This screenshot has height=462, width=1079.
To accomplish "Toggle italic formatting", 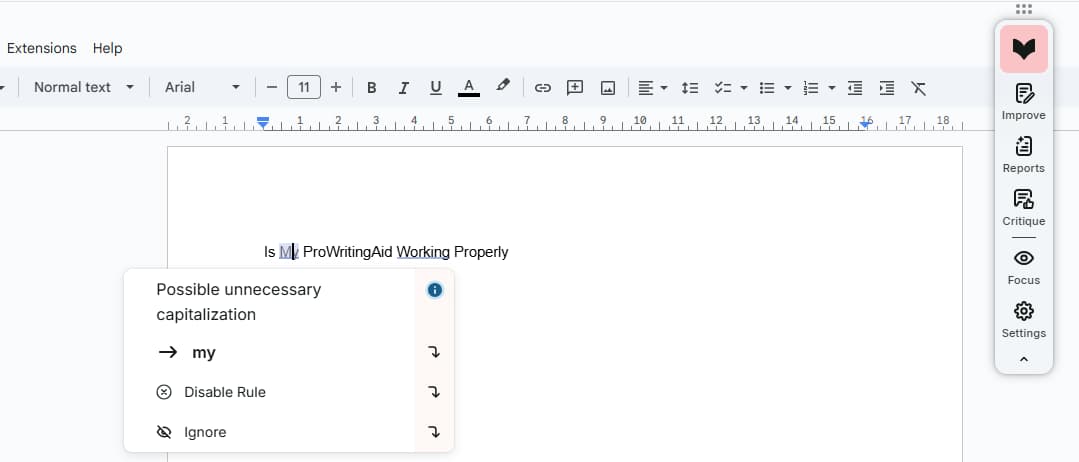I will pos(404,87).
